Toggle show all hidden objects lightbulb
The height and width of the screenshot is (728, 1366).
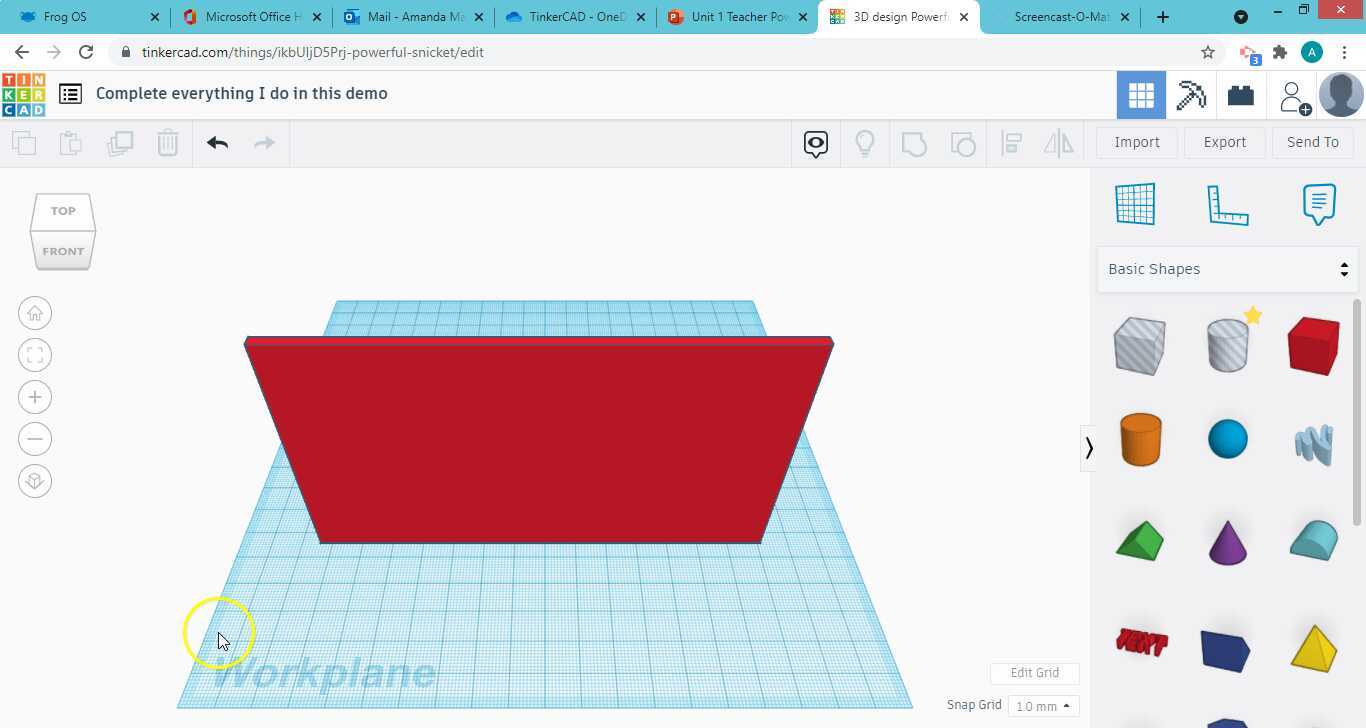point(865,143)
